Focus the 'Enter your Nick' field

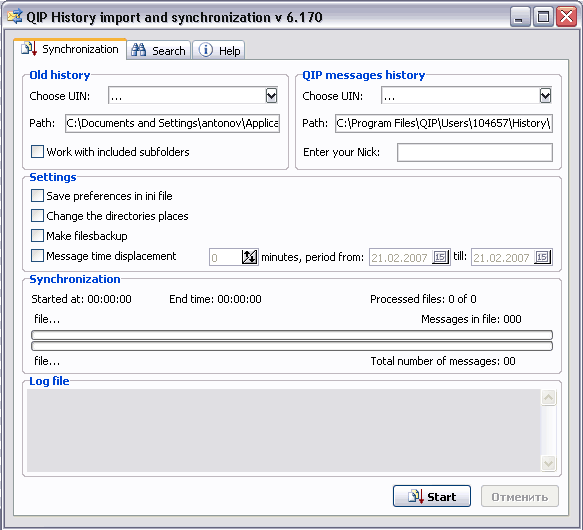[475, 152]
